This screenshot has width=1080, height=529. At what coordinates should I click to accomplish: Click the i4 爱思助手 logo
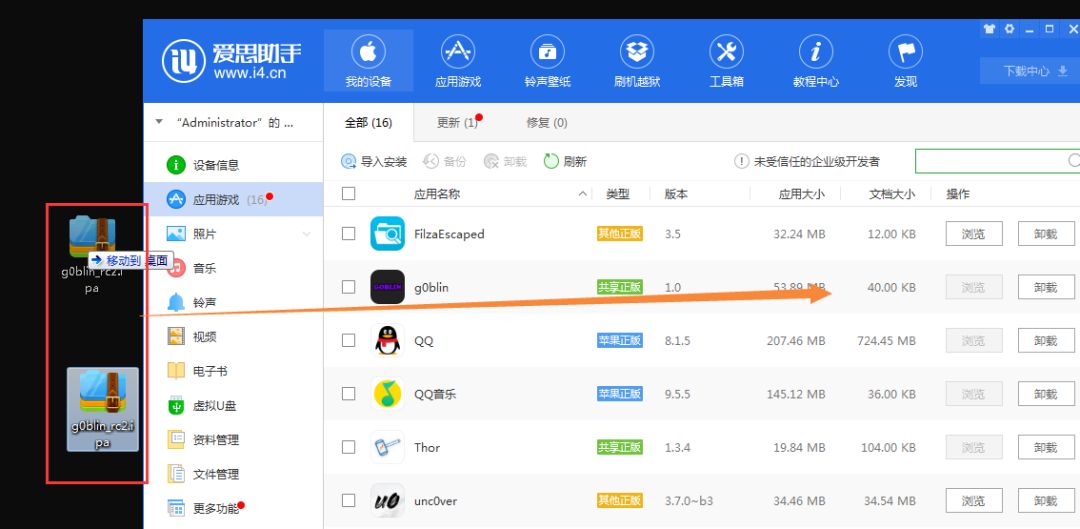click(x=231, y=61)
